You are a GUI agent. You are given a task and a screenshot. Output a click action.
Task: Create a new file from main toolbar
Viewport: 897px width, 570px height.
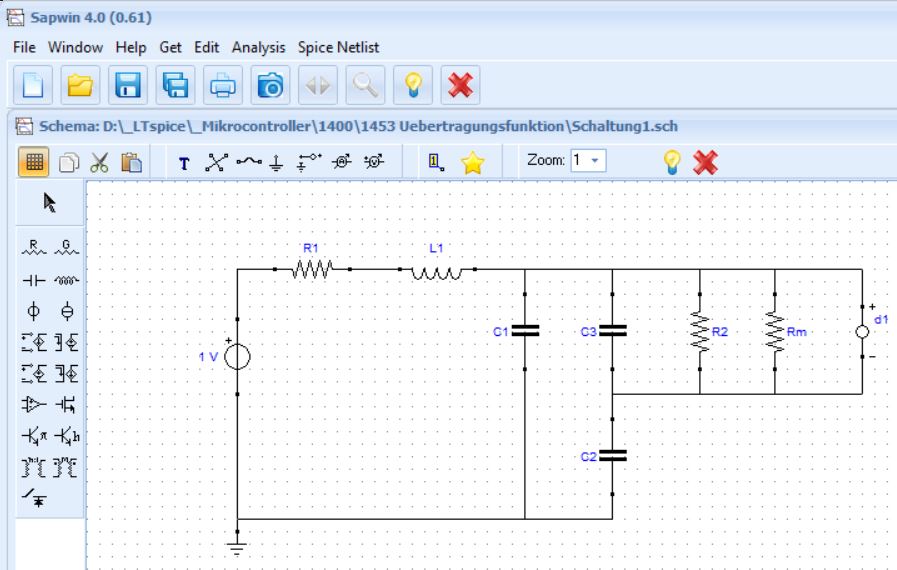pos(33,85)
